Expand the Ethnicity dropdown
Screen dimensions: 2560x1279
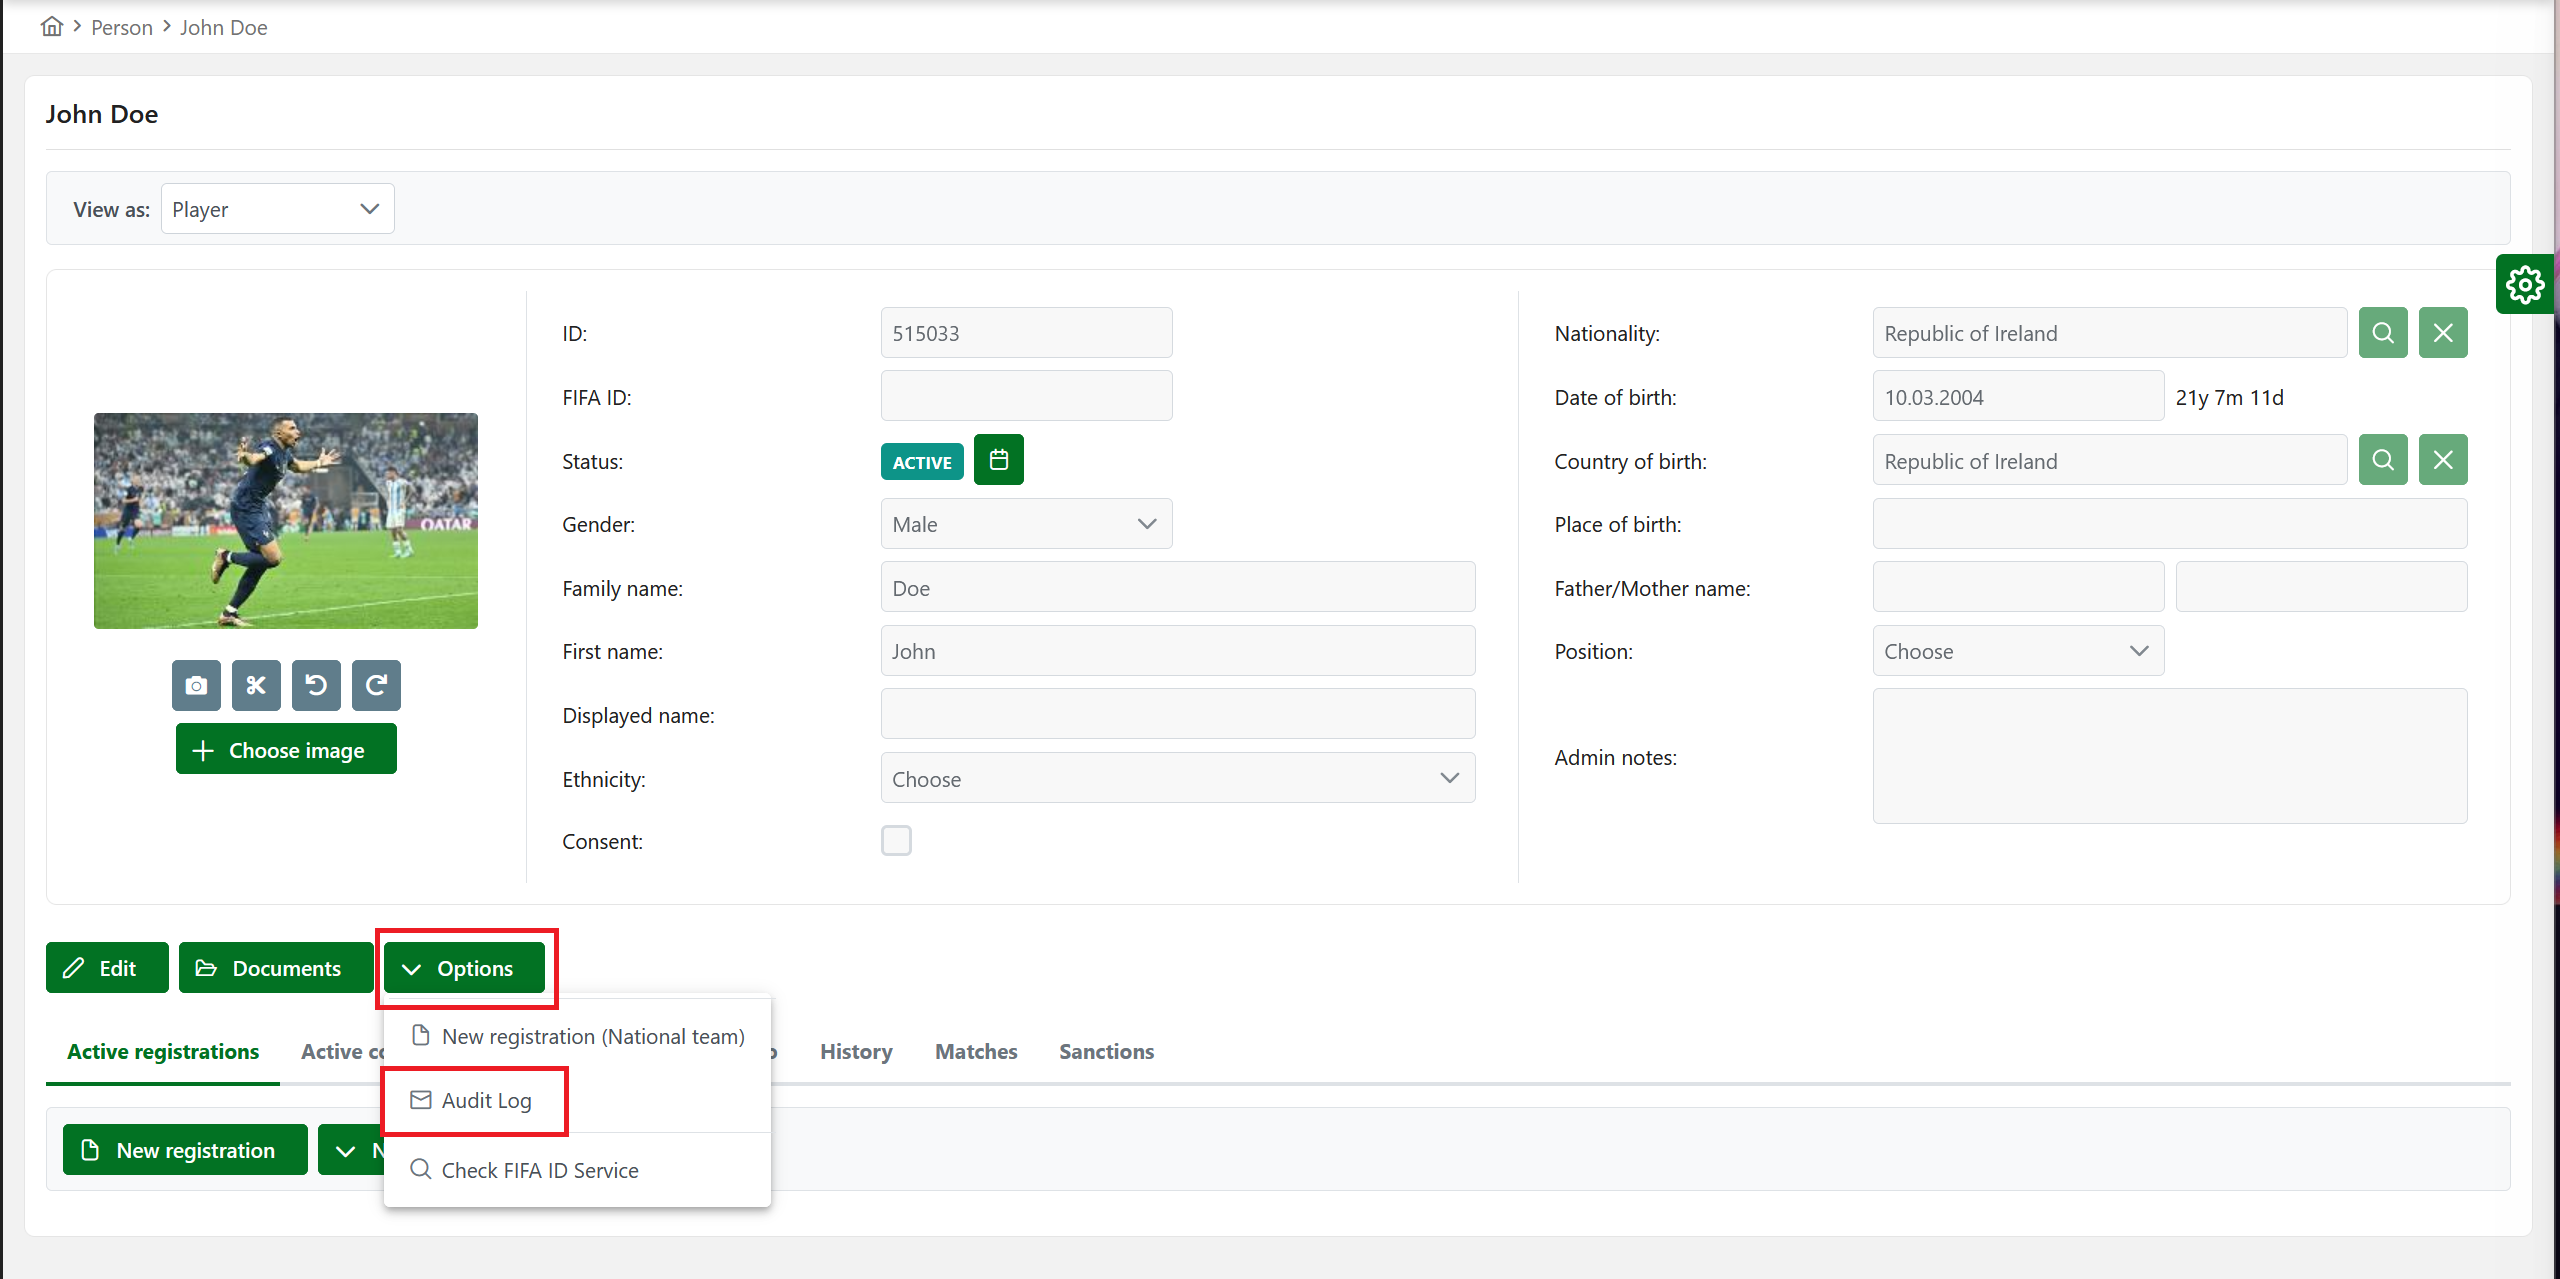coord(1177,778)
